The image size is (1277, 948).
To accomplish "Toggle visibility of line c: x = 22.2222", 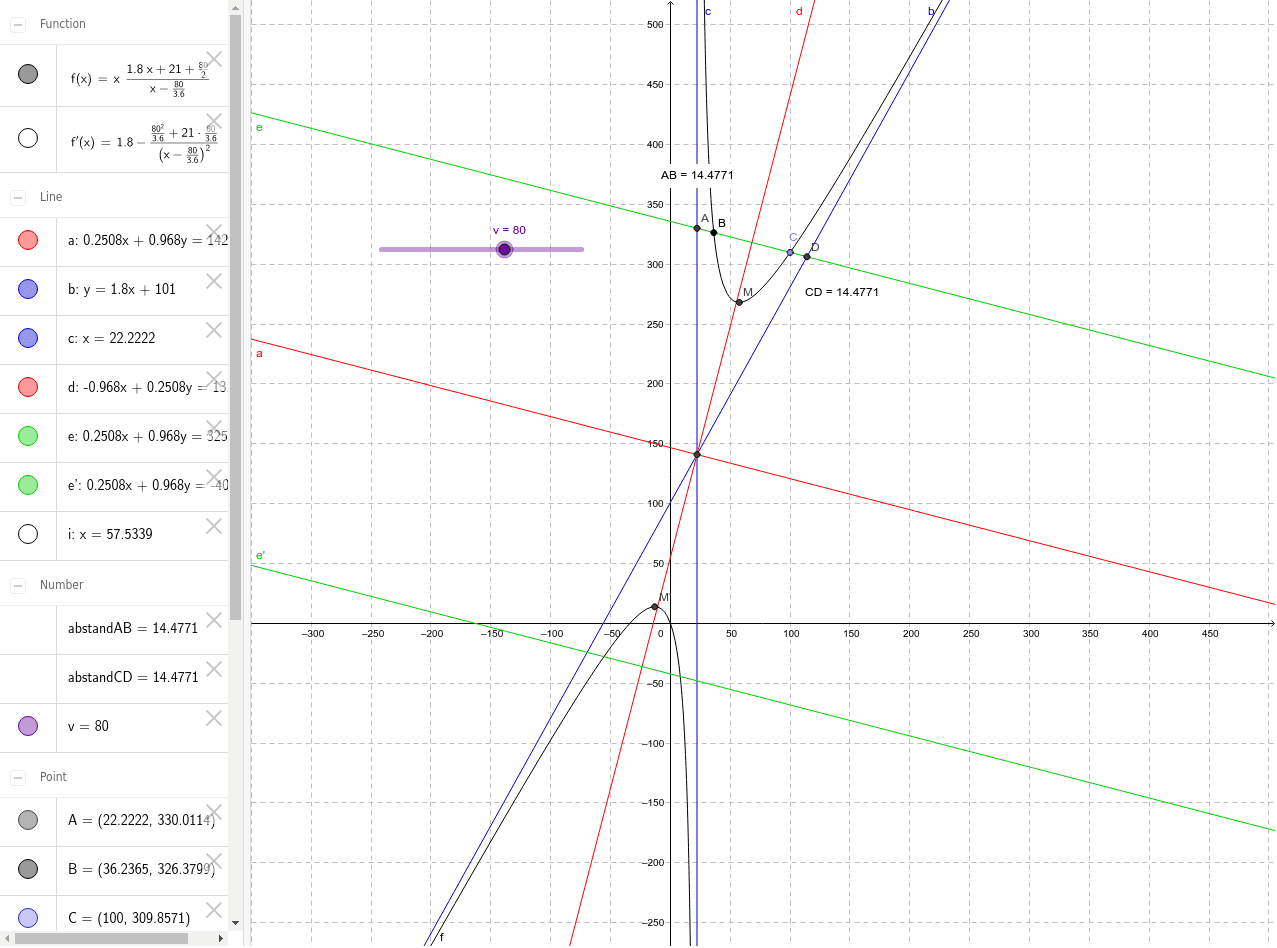I will [x=28, y=338].
